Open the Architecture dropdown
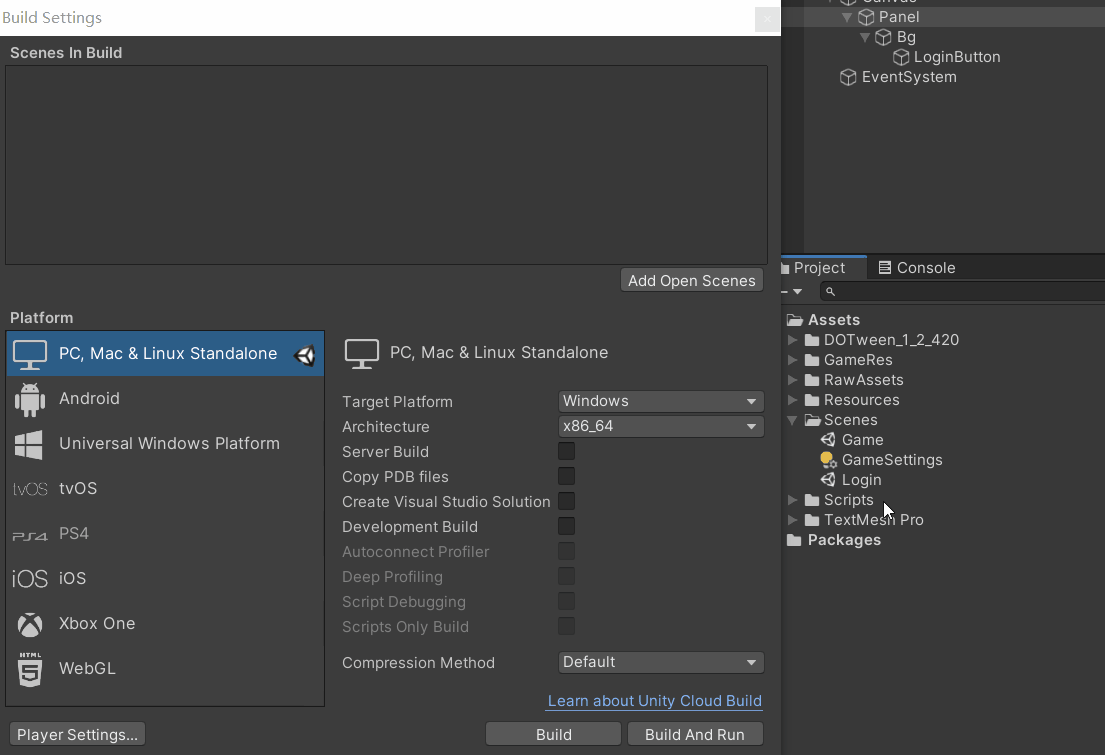 (661, 426)
